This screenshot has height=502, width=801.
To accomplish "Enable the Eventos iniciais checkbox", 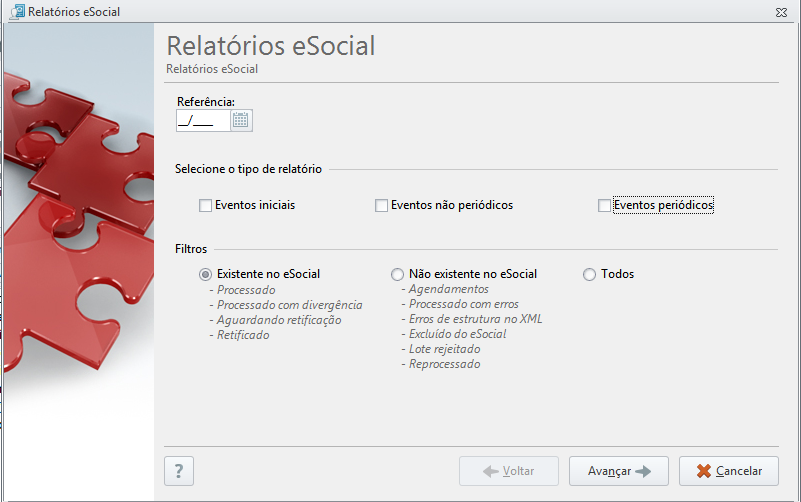I will (205, 205).
